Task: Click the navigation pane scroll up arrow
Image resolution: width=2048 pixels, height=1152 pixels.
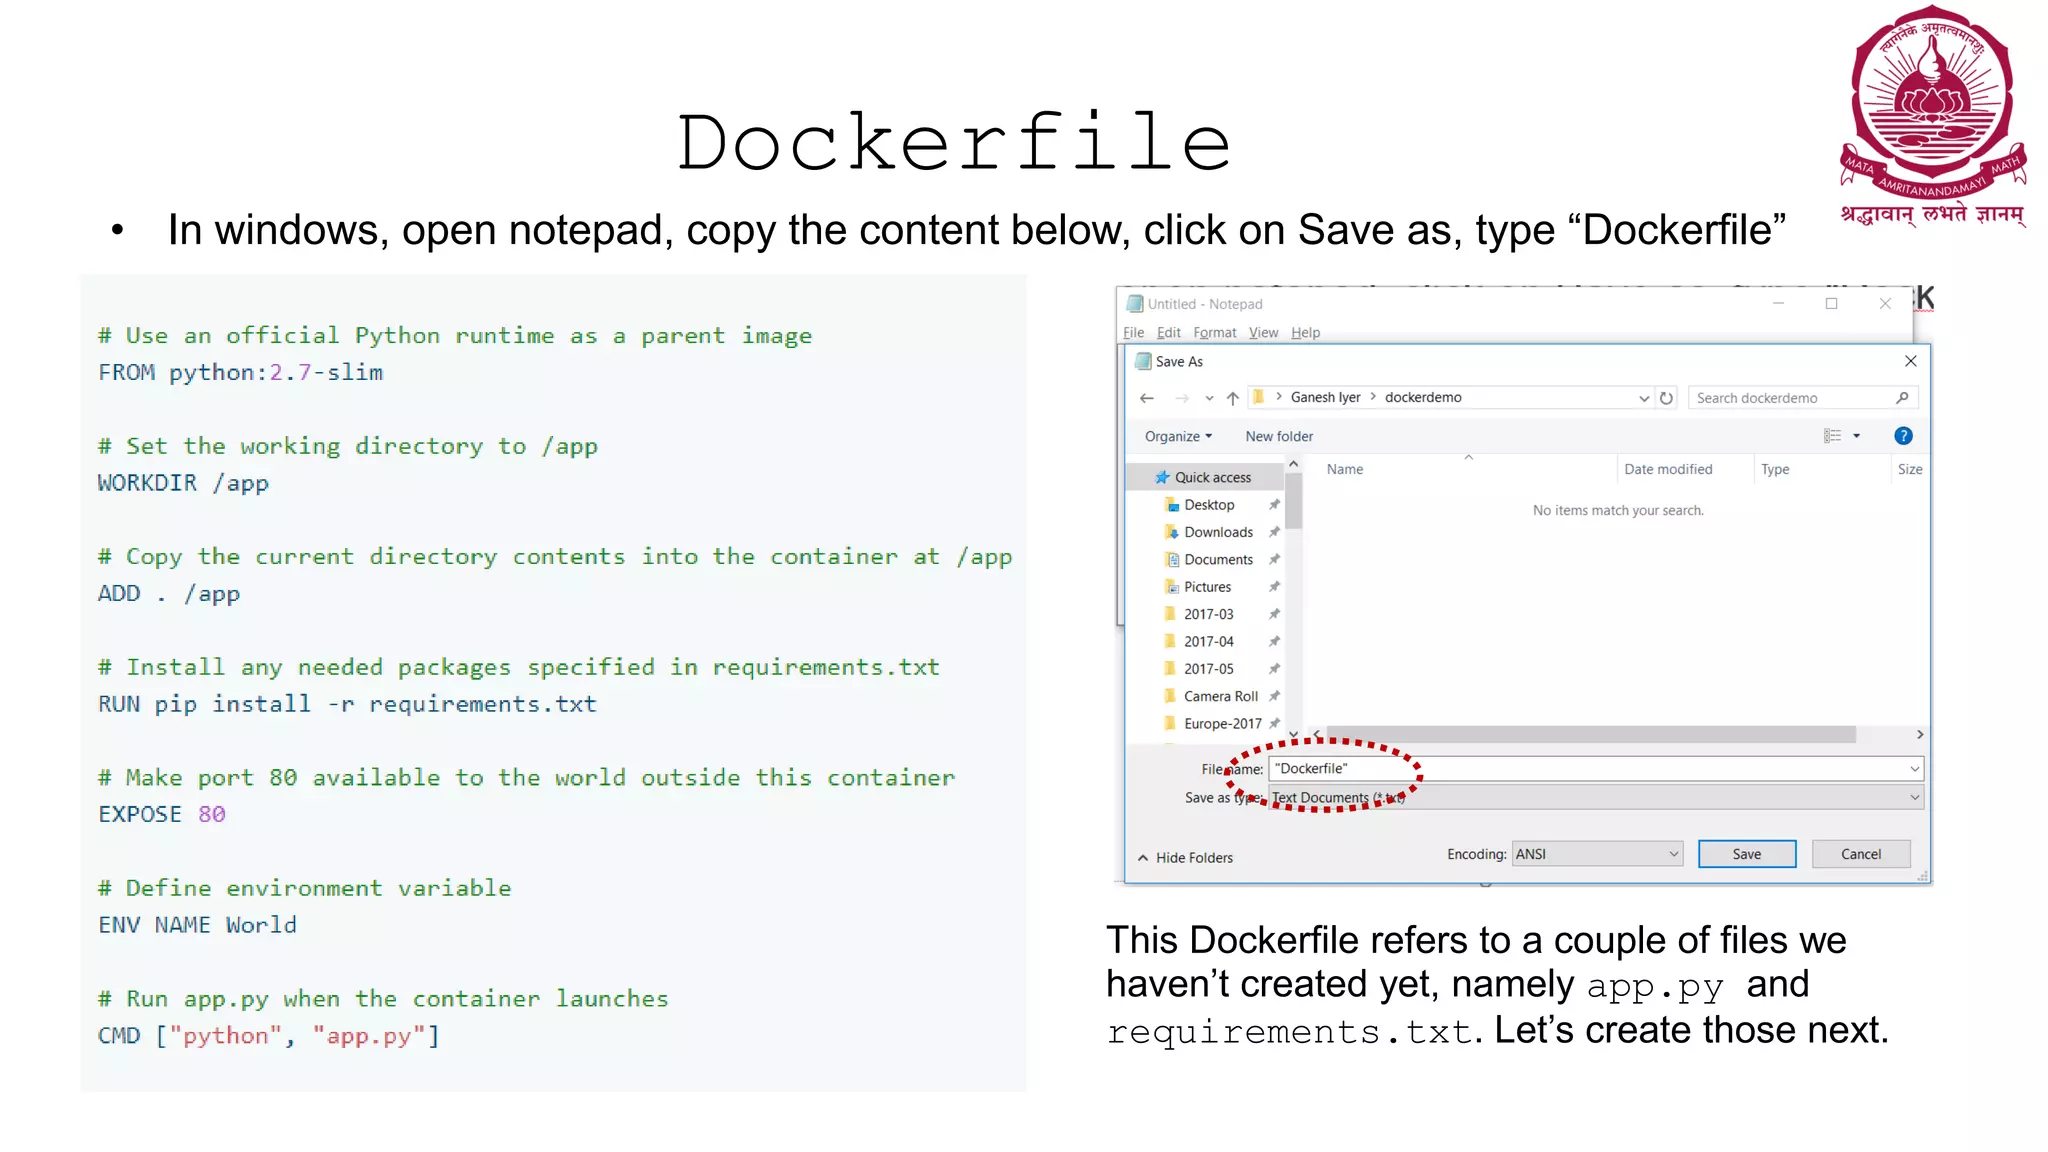Action: tap(1293, 464)
